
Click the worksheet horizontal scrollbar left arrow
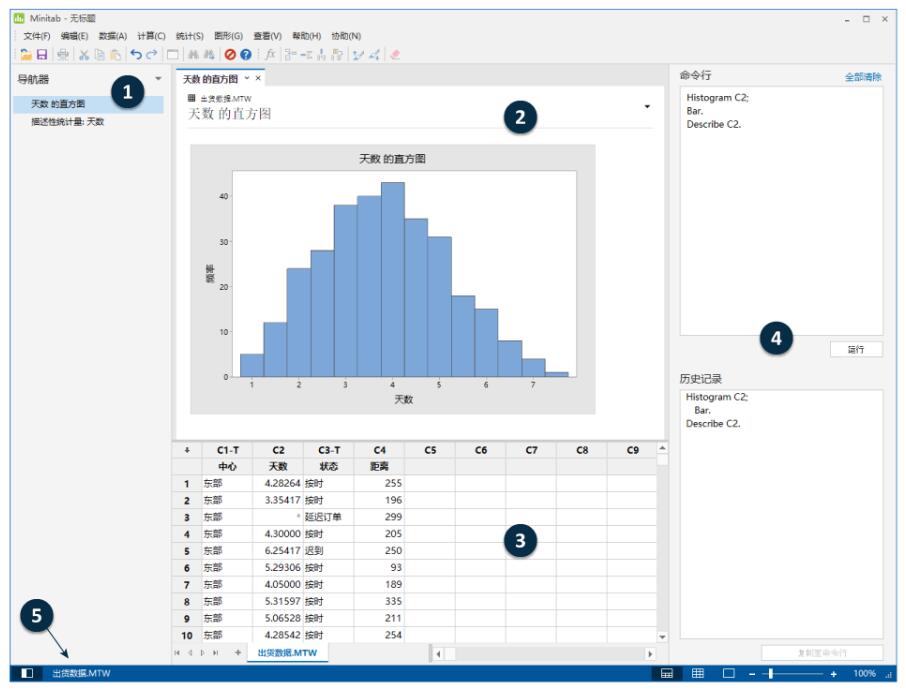tap(438, 654)
